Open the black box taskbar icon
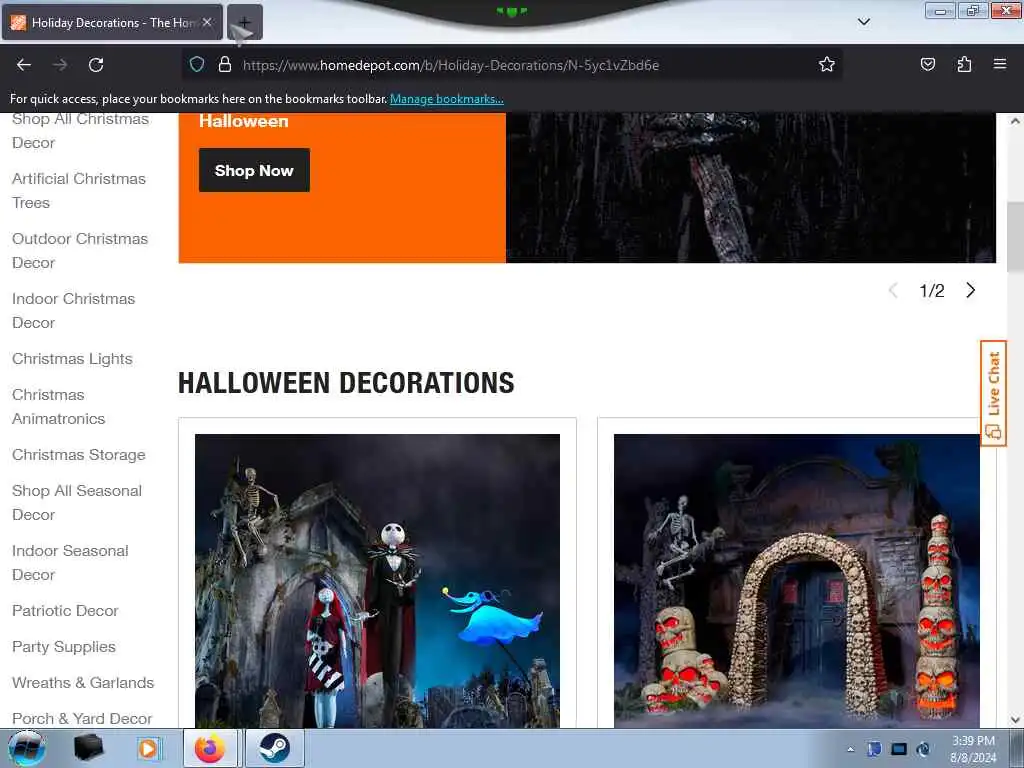This screenshot has height=768, width=1024. point(89,748)
